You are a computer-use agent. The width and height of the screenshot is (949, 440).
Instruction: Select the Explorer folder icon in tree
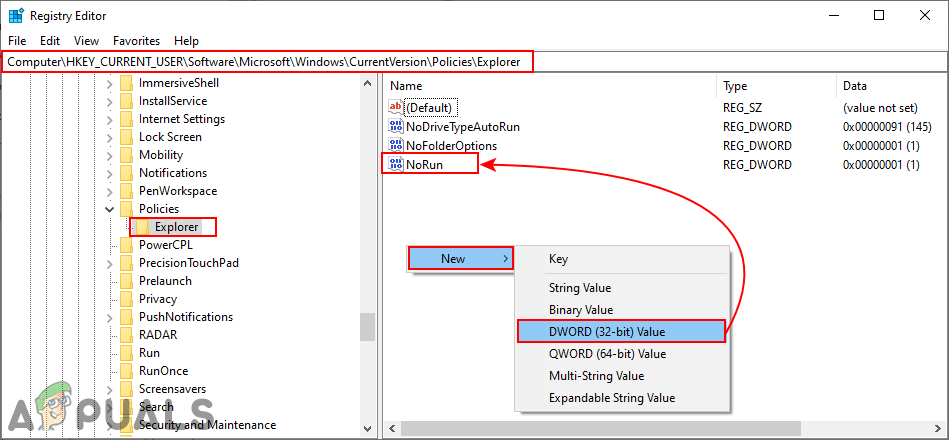tap(143, 227)
